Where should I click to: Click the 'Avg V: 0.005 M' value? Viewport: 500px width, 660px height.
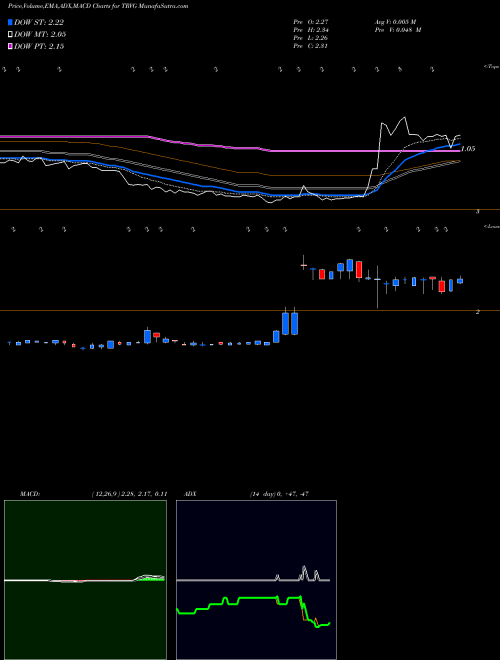click(x=396, y=21)
